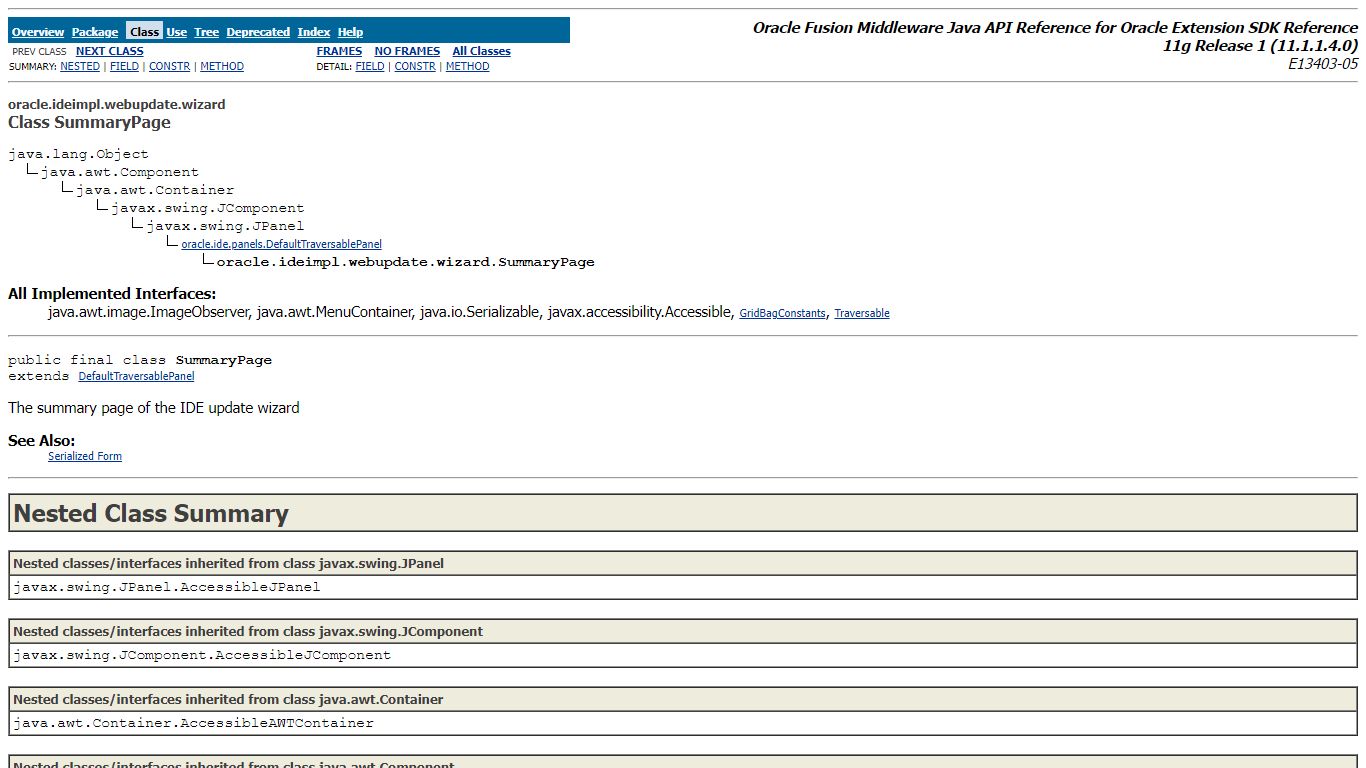Open oracle.ide.panels.DefaultTraversablePanel in hierarchy tree
Viewport: 1366px width, 768px height.
pos(281,244)
